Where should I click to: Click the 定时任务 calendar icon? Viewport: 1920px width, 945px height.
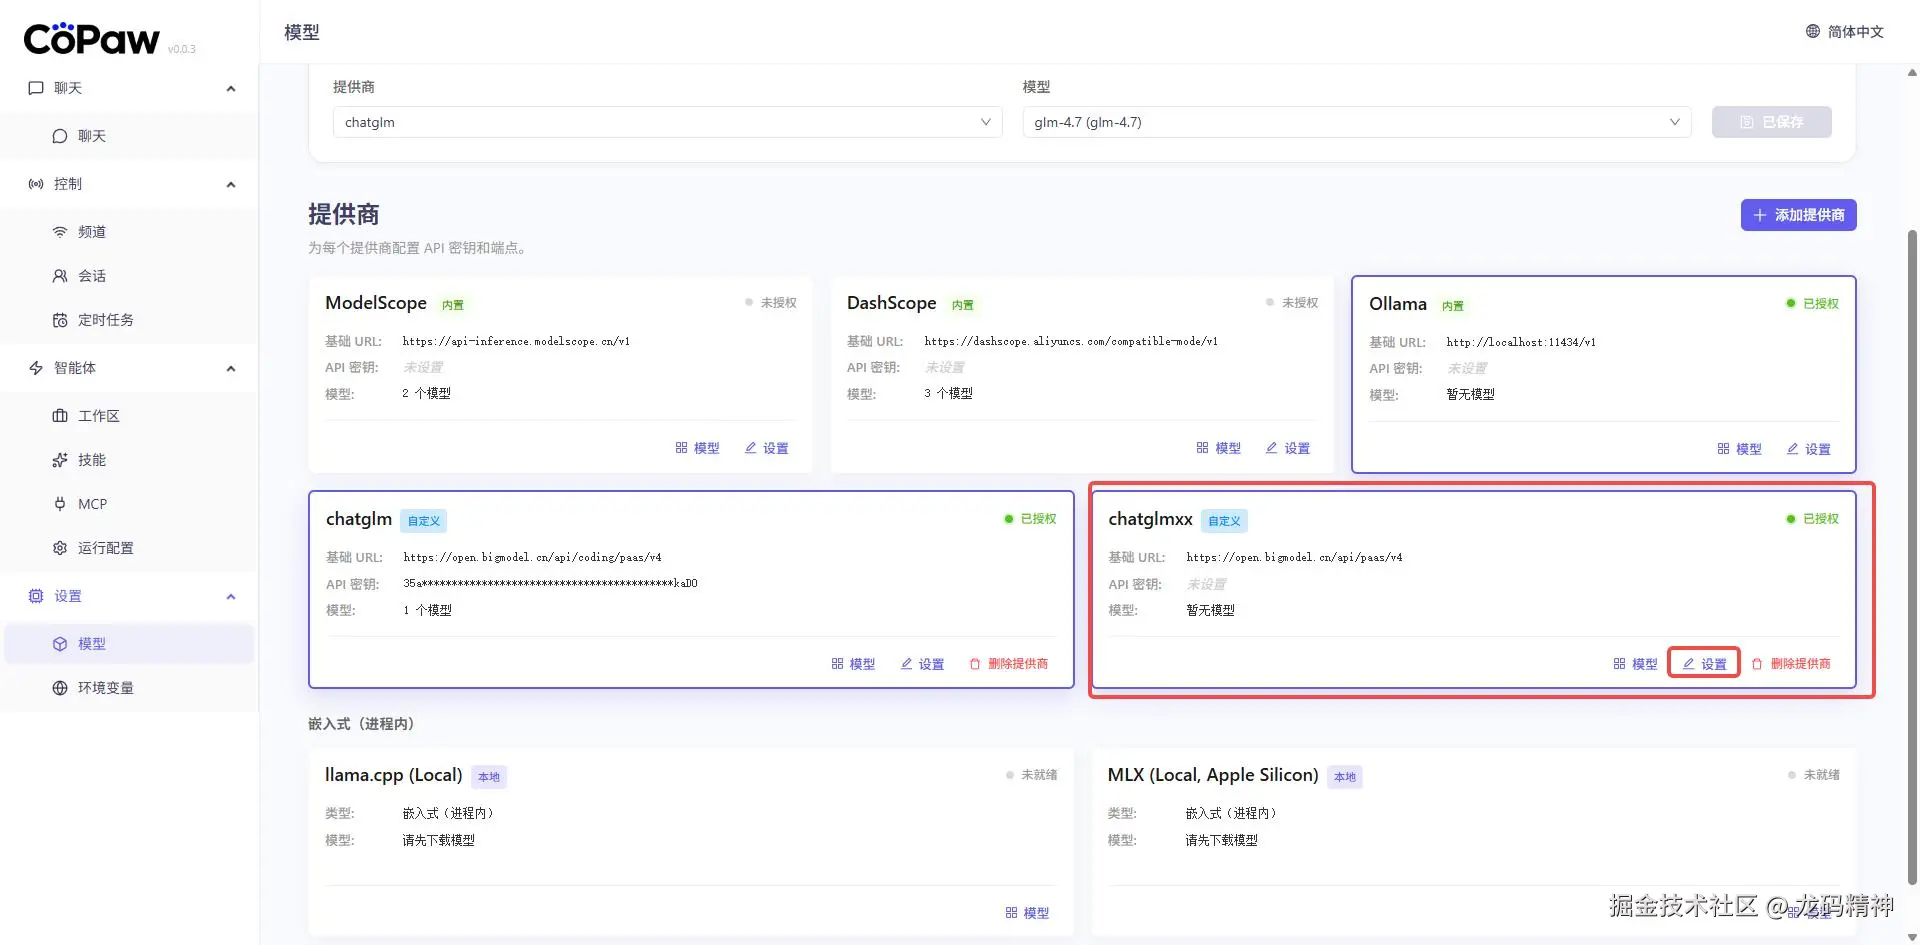coord(60,320)
